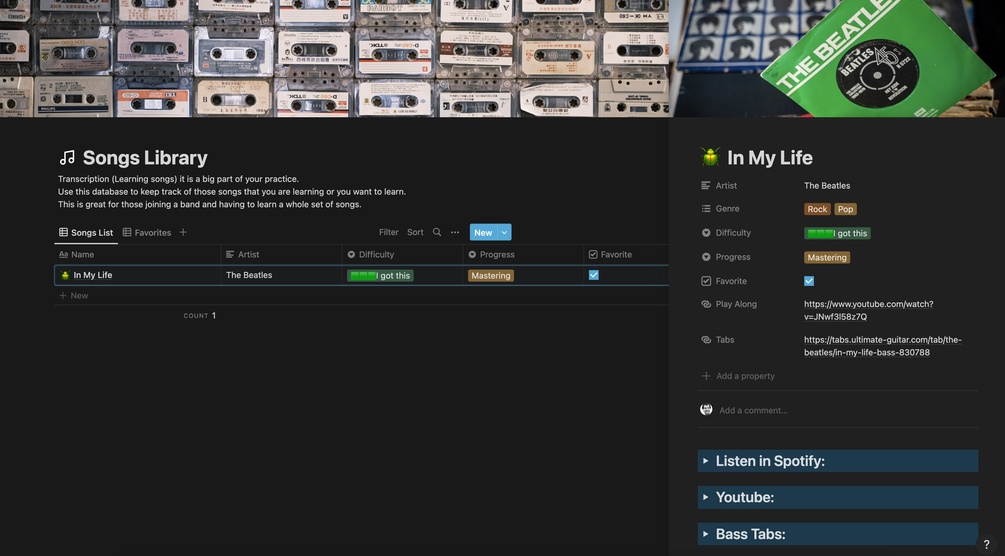Click the help question mark button

point(986,544)
